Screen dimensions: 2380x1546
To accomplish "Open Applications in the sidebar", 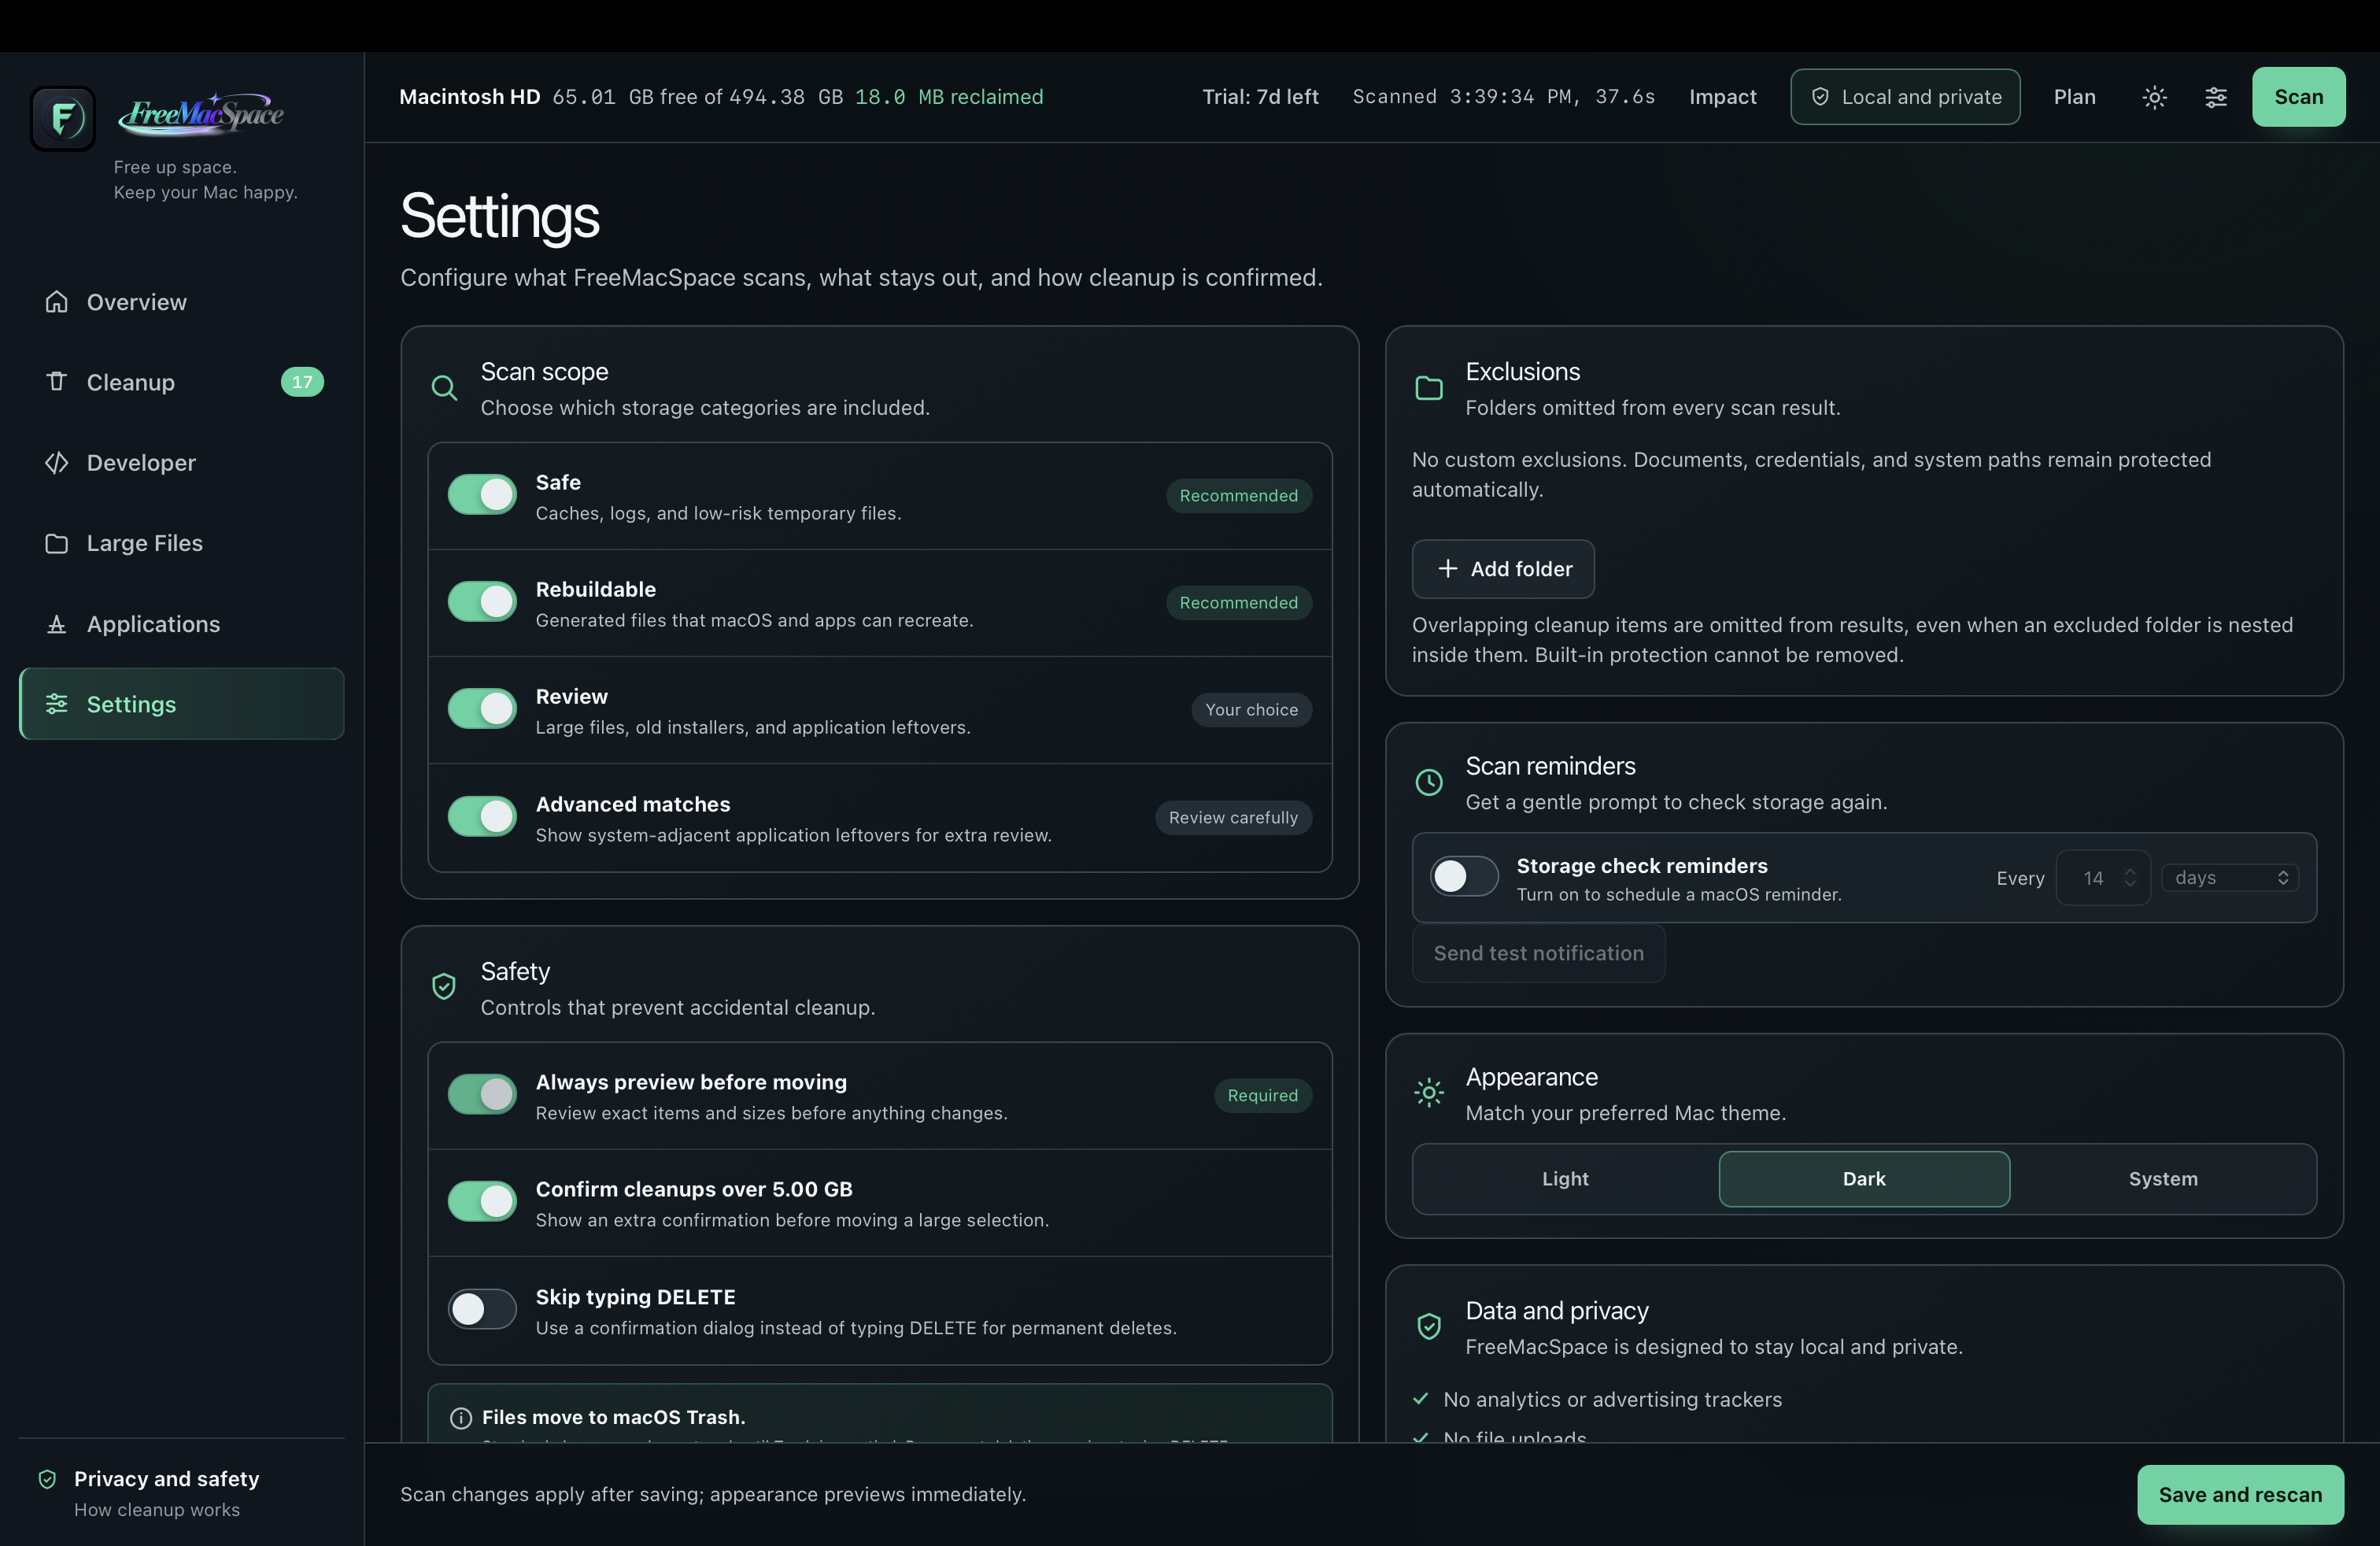I will 182,624.
